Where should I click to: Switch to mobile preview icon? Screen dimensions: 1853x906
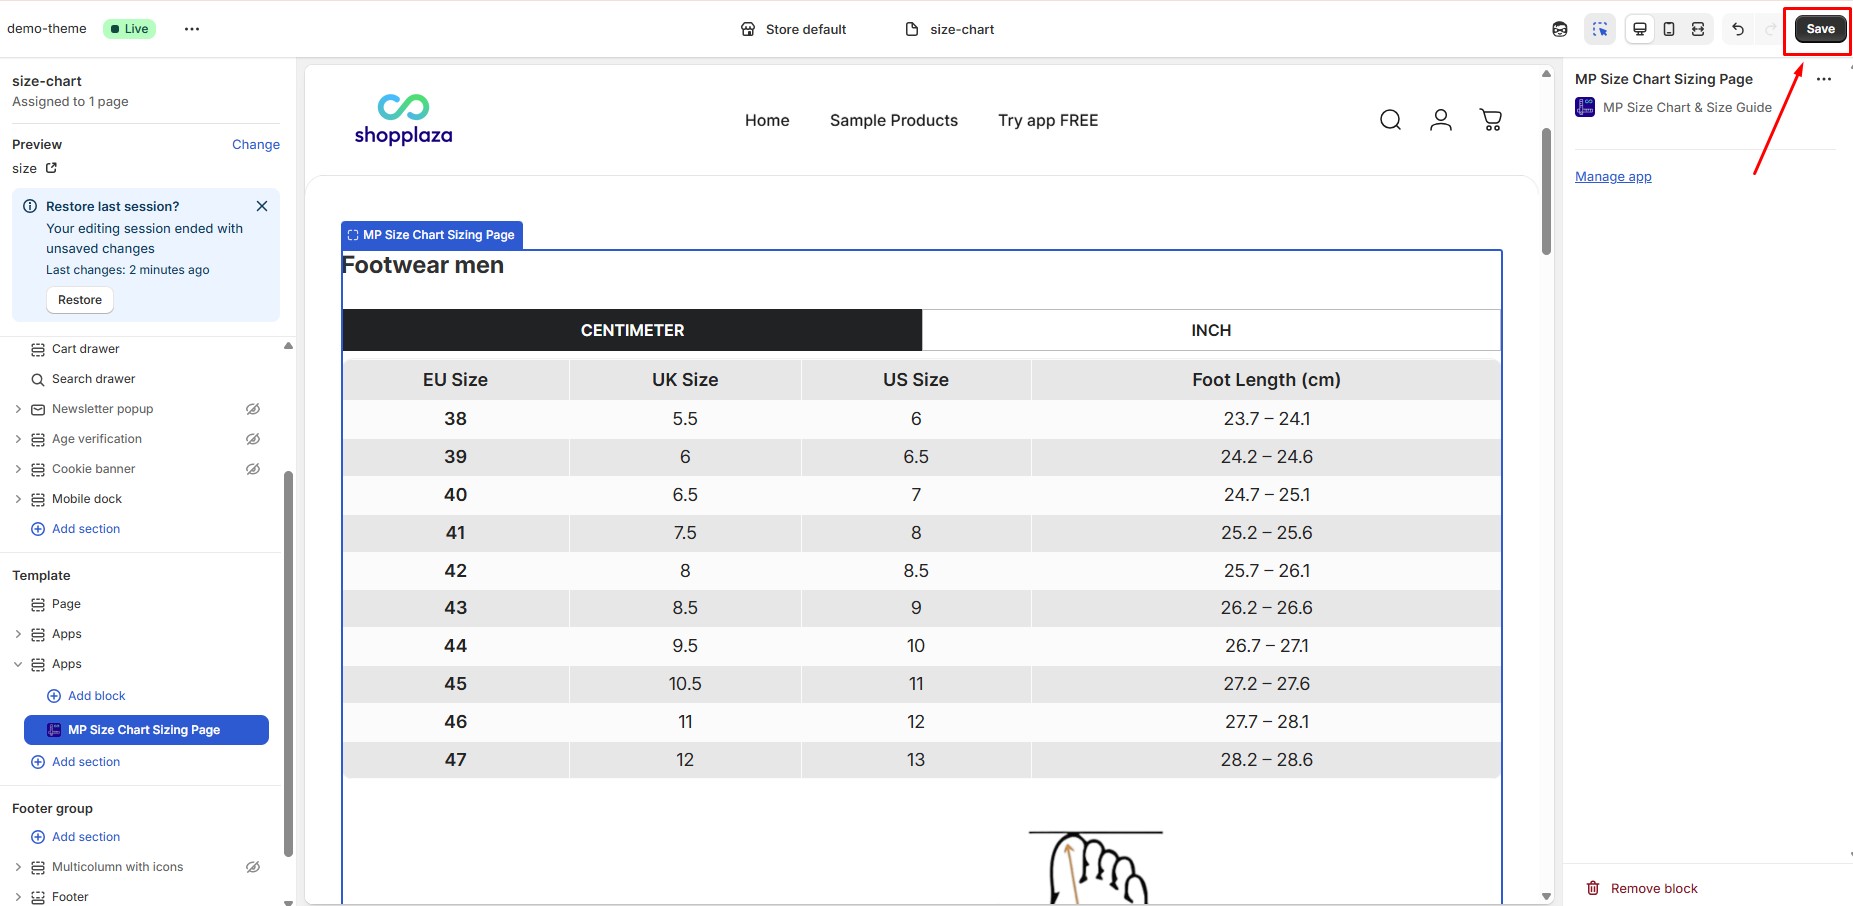[x=1669, y=29]
